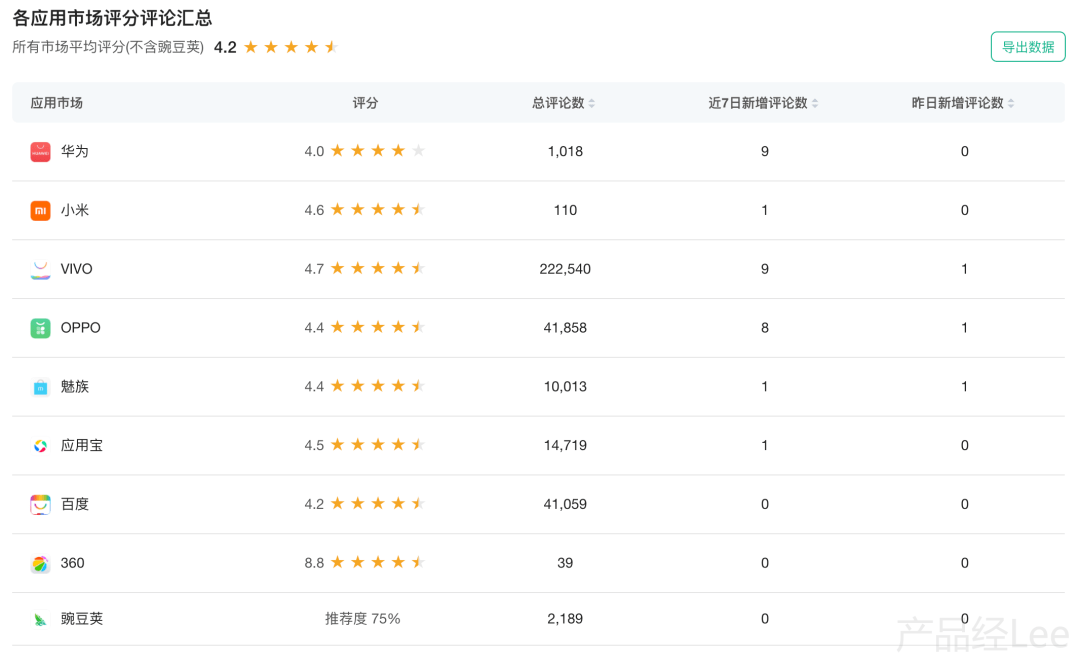Click the 360 market icon
1080x664 pixels.
point(40,564)
